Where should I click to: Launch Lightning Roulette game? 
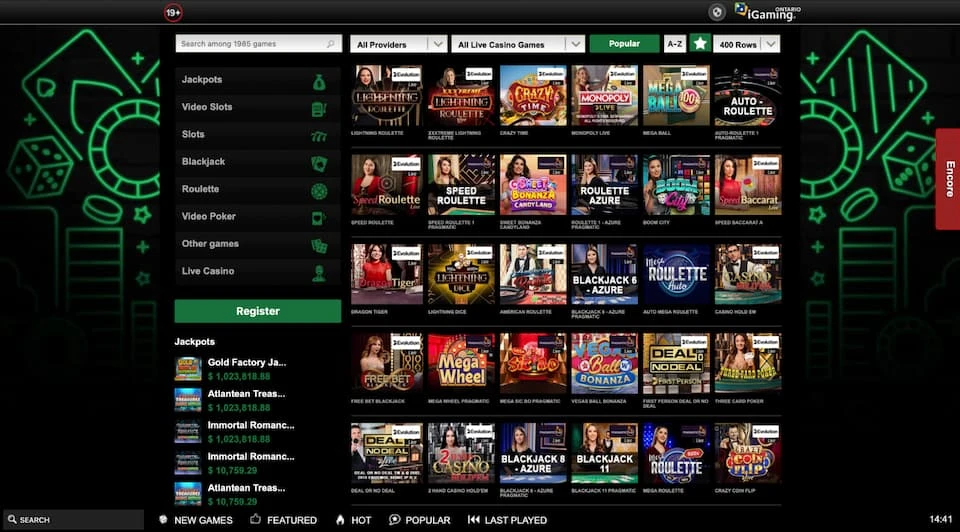click(x=387, y=96)
